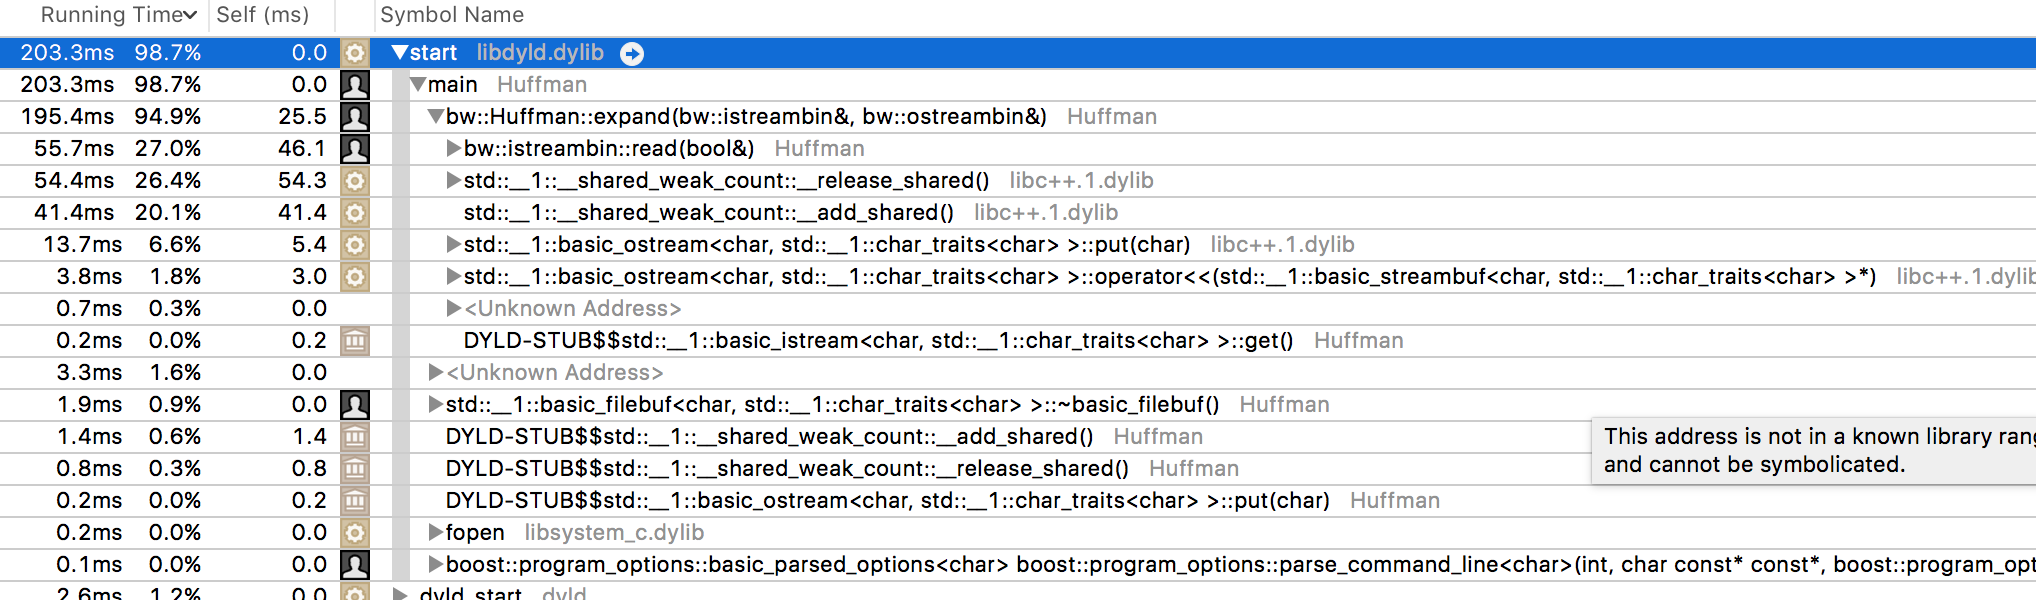Click the user icon on ~basic_filebuf() row
This screenshot has width=2036, height=600.
[x=355, y=404]
